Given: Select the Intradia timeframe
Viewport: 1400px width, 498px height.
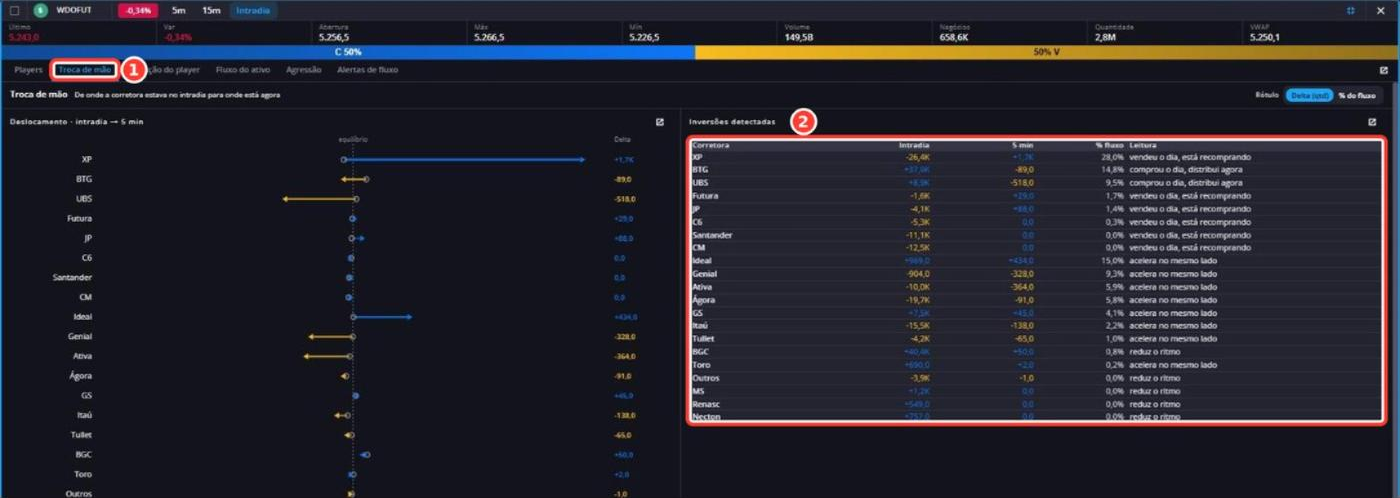Looking at the screenshot, I should [x=254, y=10].
